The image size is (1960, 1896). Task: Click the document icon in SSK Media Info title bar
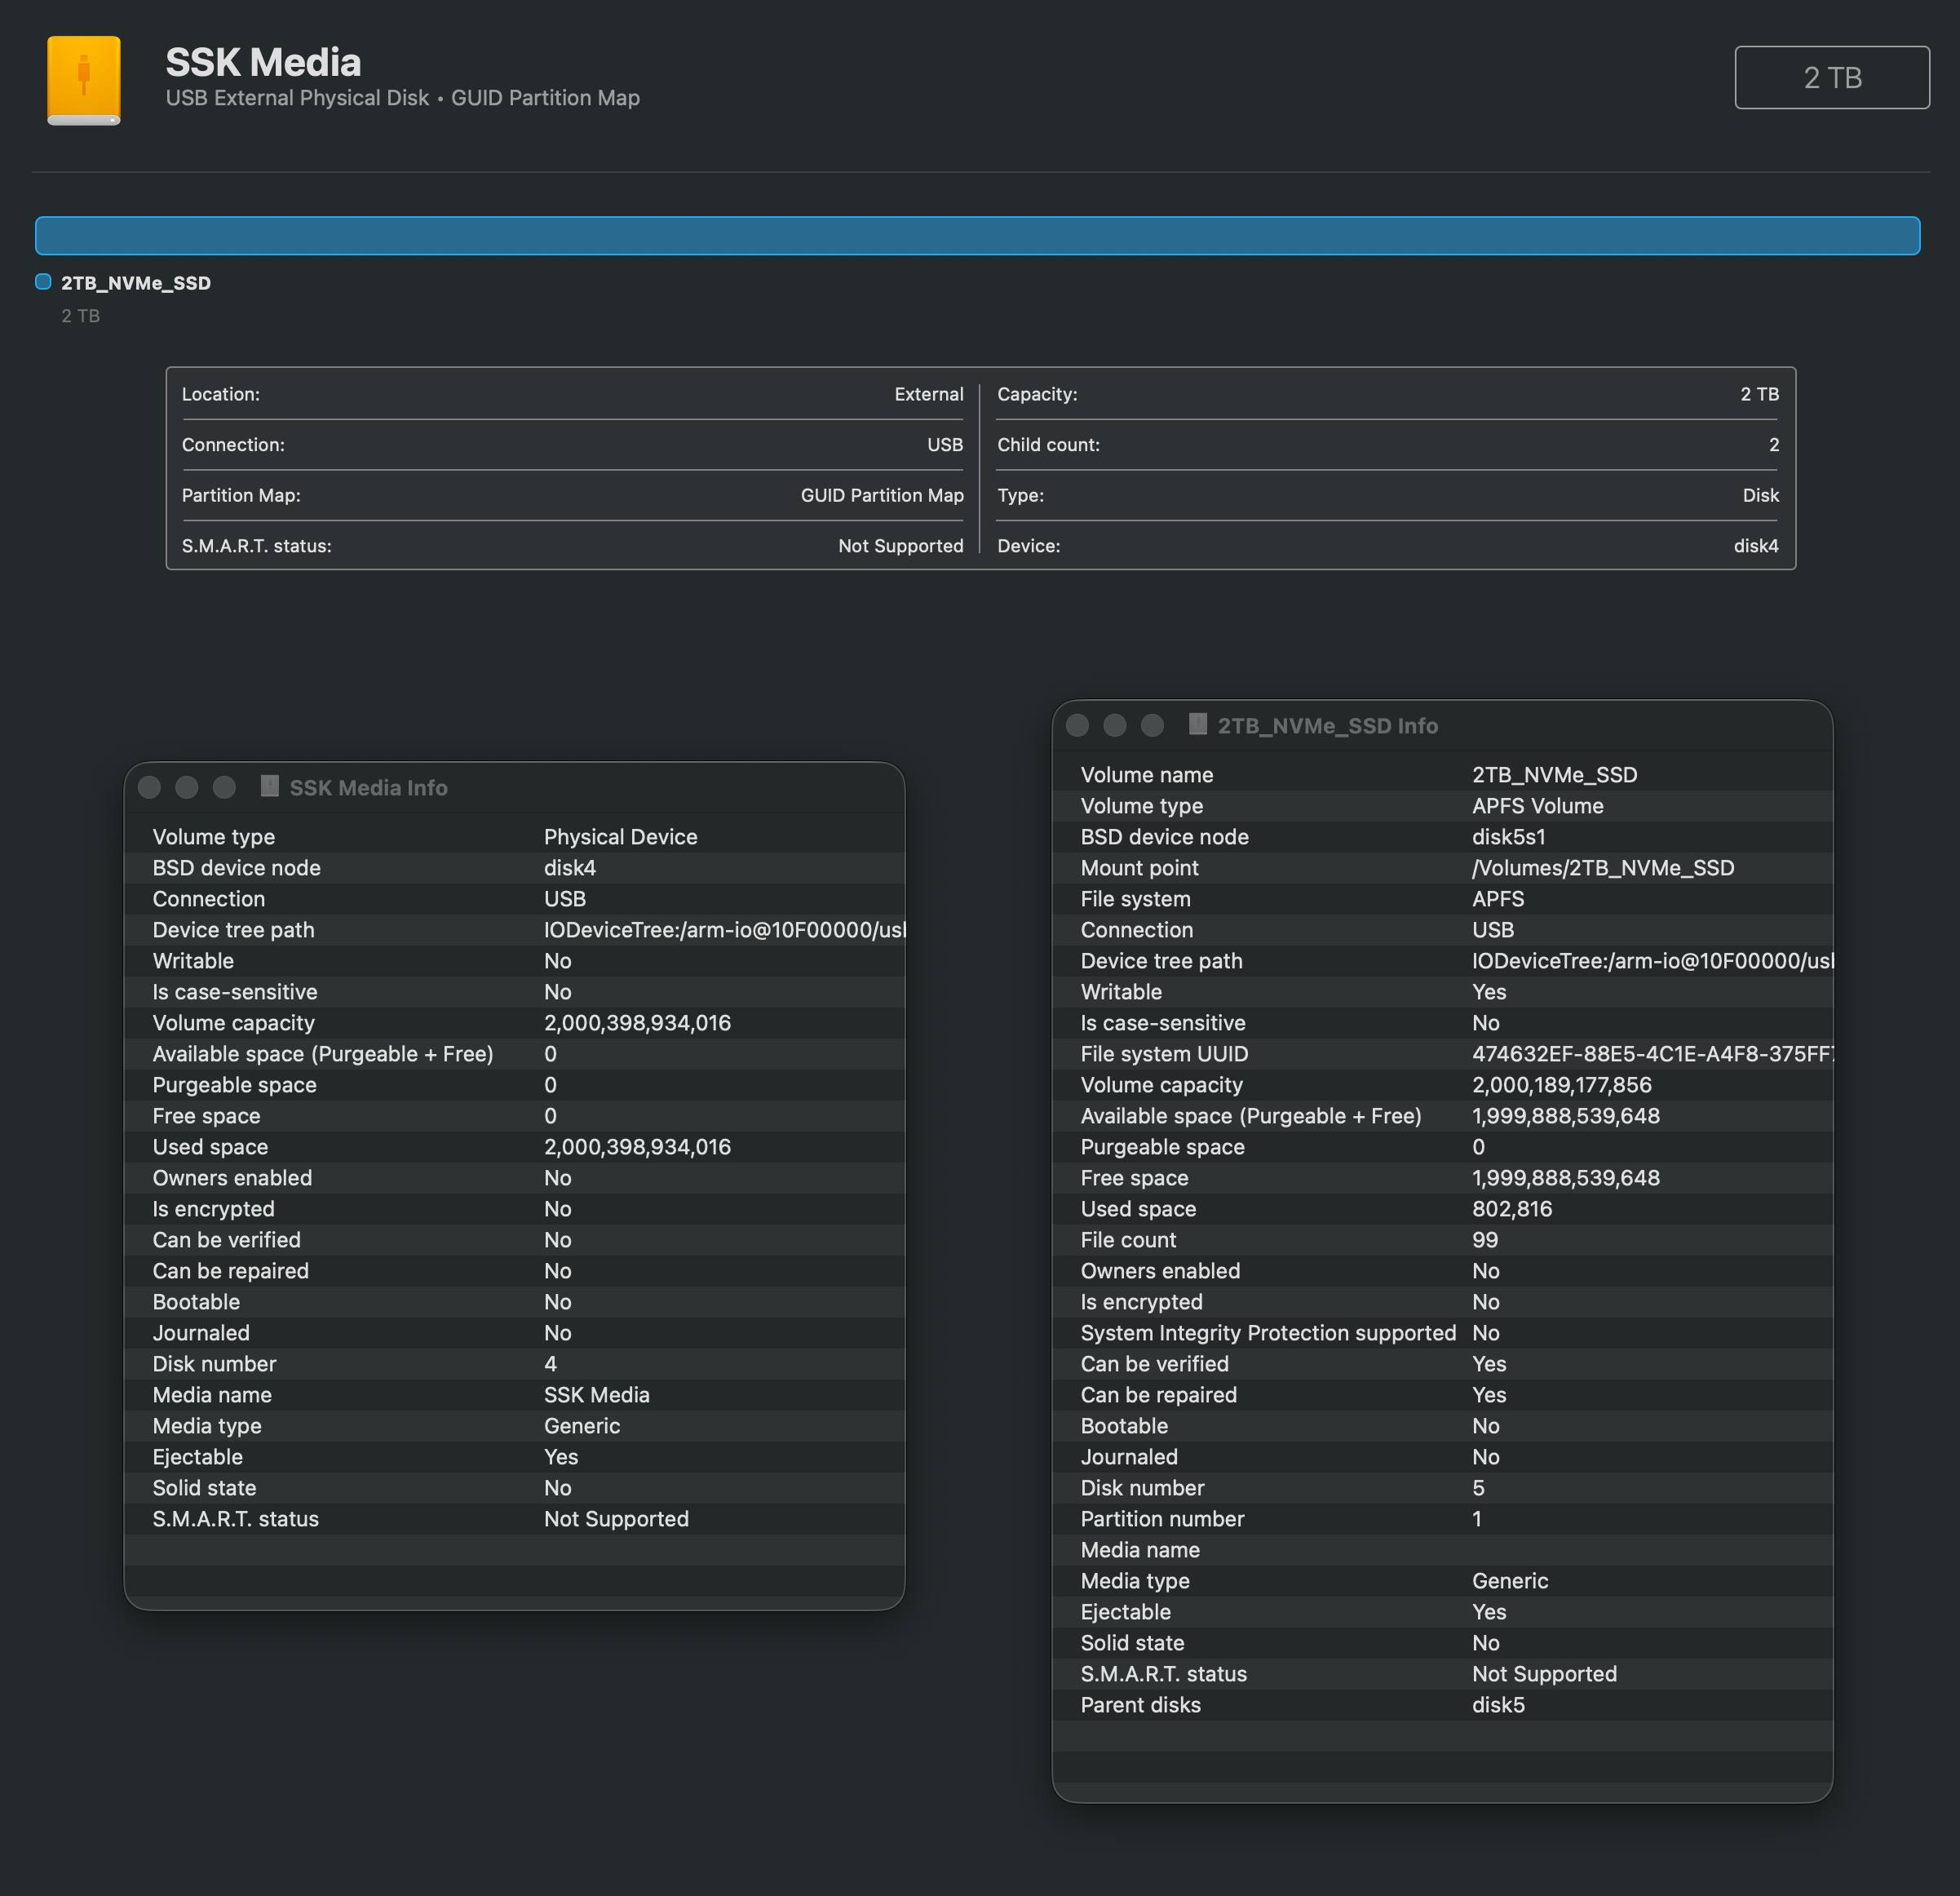coord(269,786)
